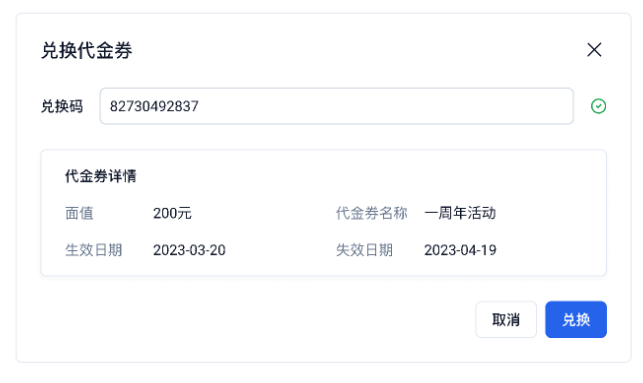Screen dimensions: 643x383
Task: Click the 200元 face value text
Action: 172,213
